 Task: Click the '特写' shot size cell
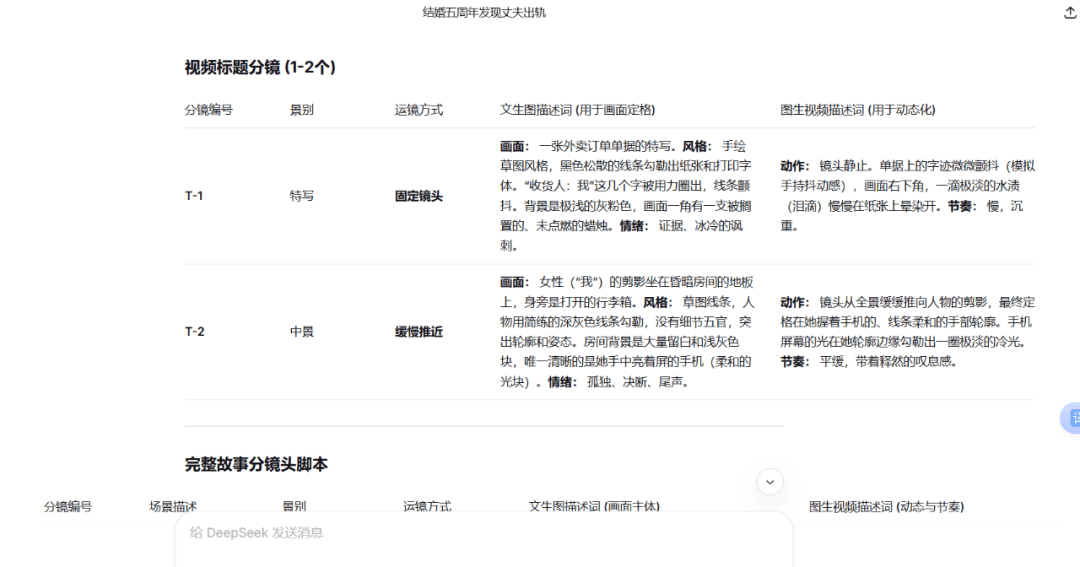pyautogui.click(x=301, y=196)
